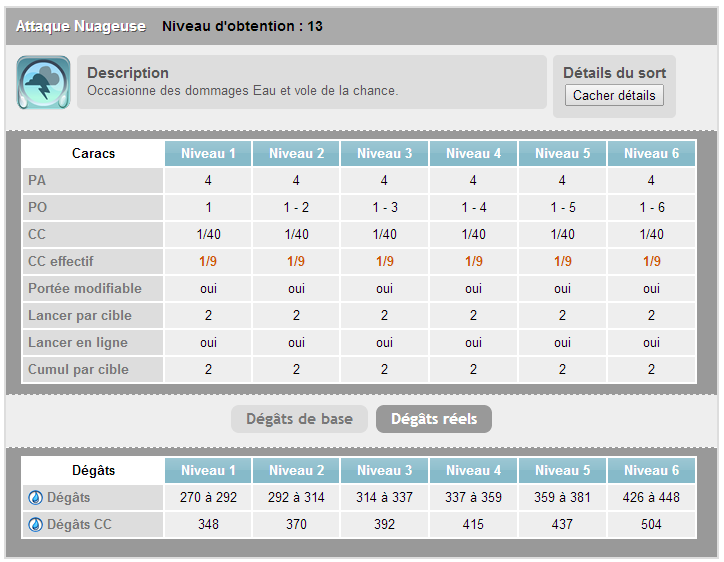Screen dimensions: 724x562
Task: Click the PO row label
Action: click(37, 207)
